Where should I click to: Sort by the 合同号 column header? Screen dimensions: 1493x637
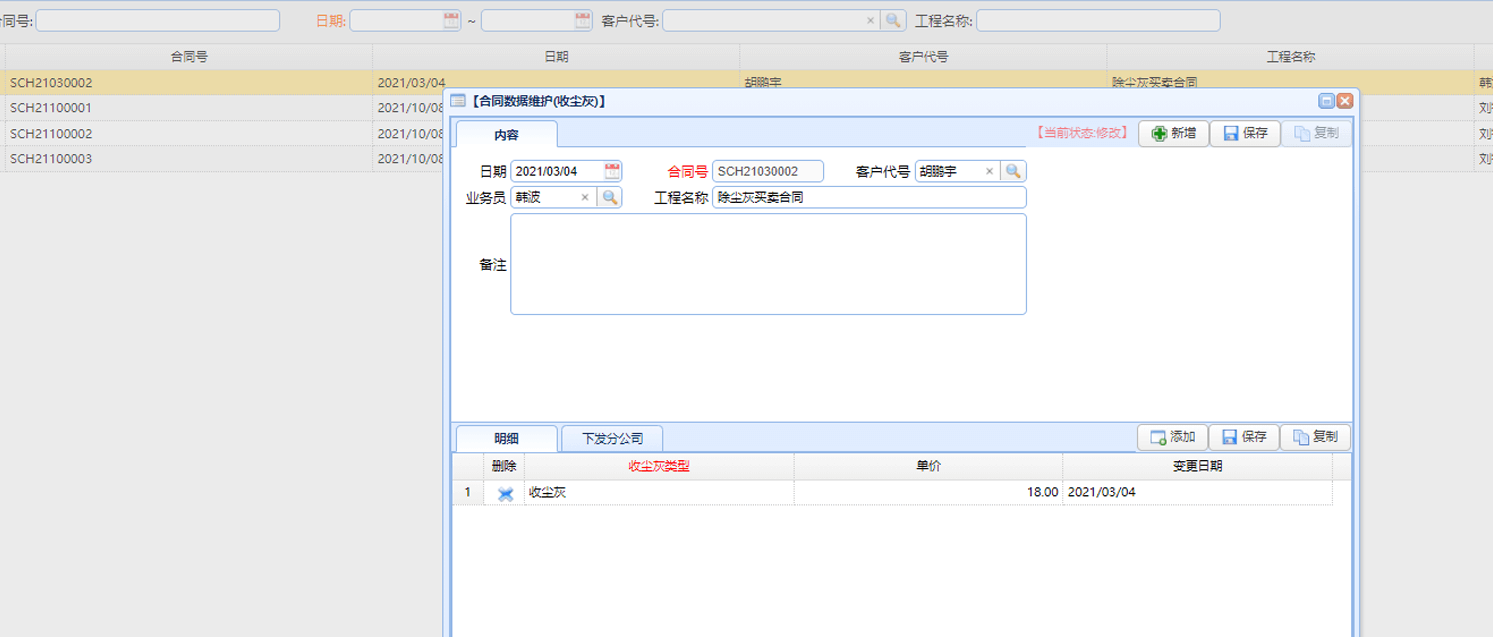(189, 57)
